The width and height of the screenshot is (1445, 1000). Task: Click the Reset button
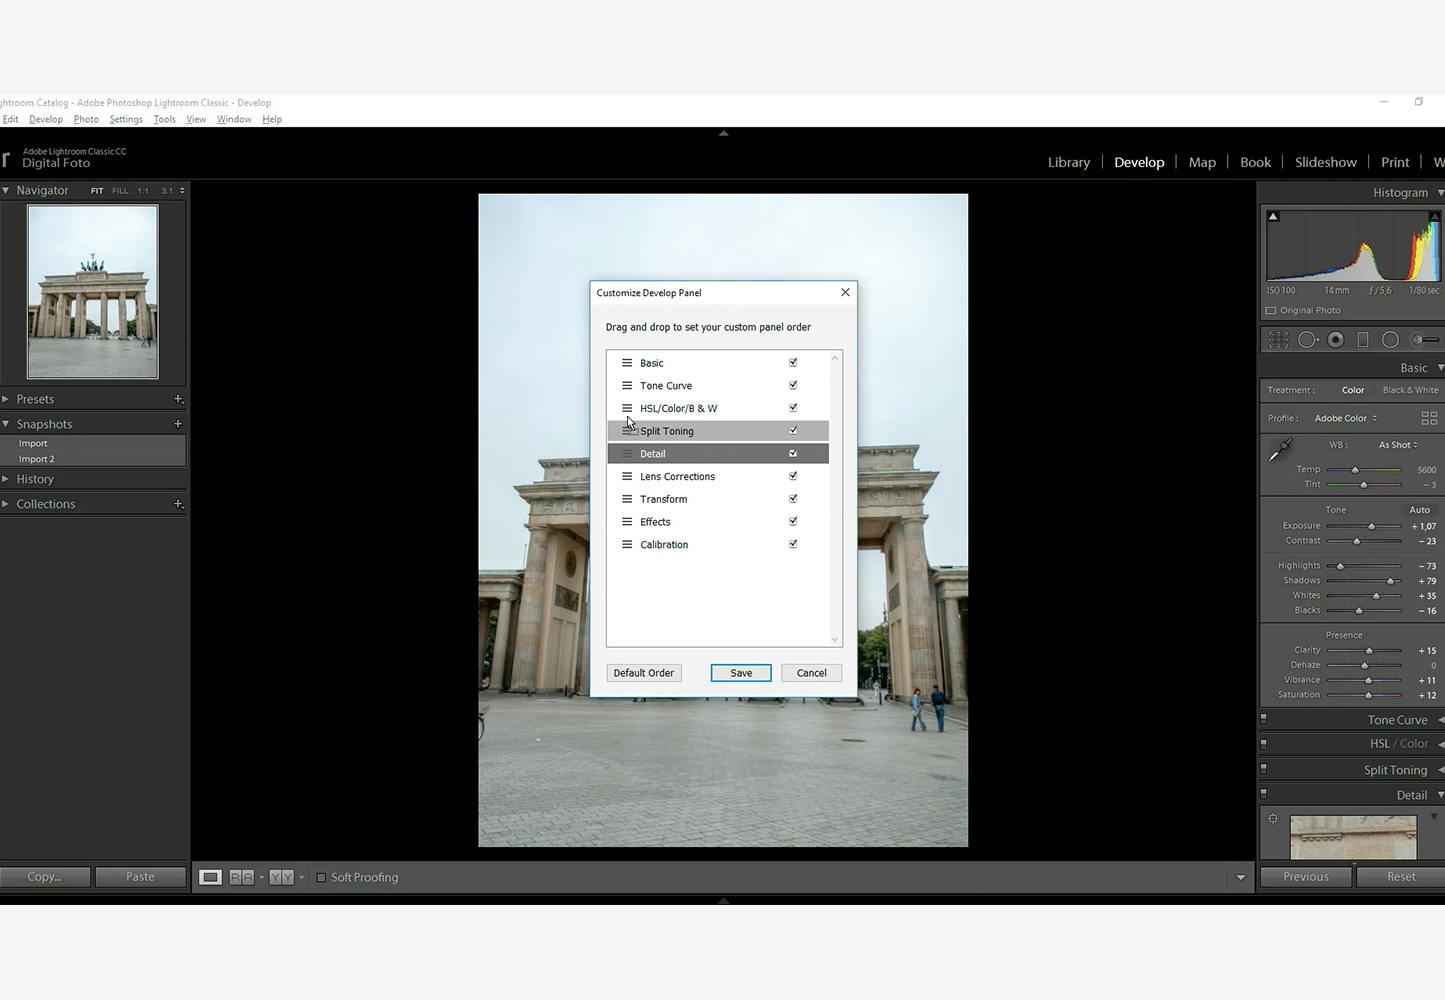(1401, 877)
